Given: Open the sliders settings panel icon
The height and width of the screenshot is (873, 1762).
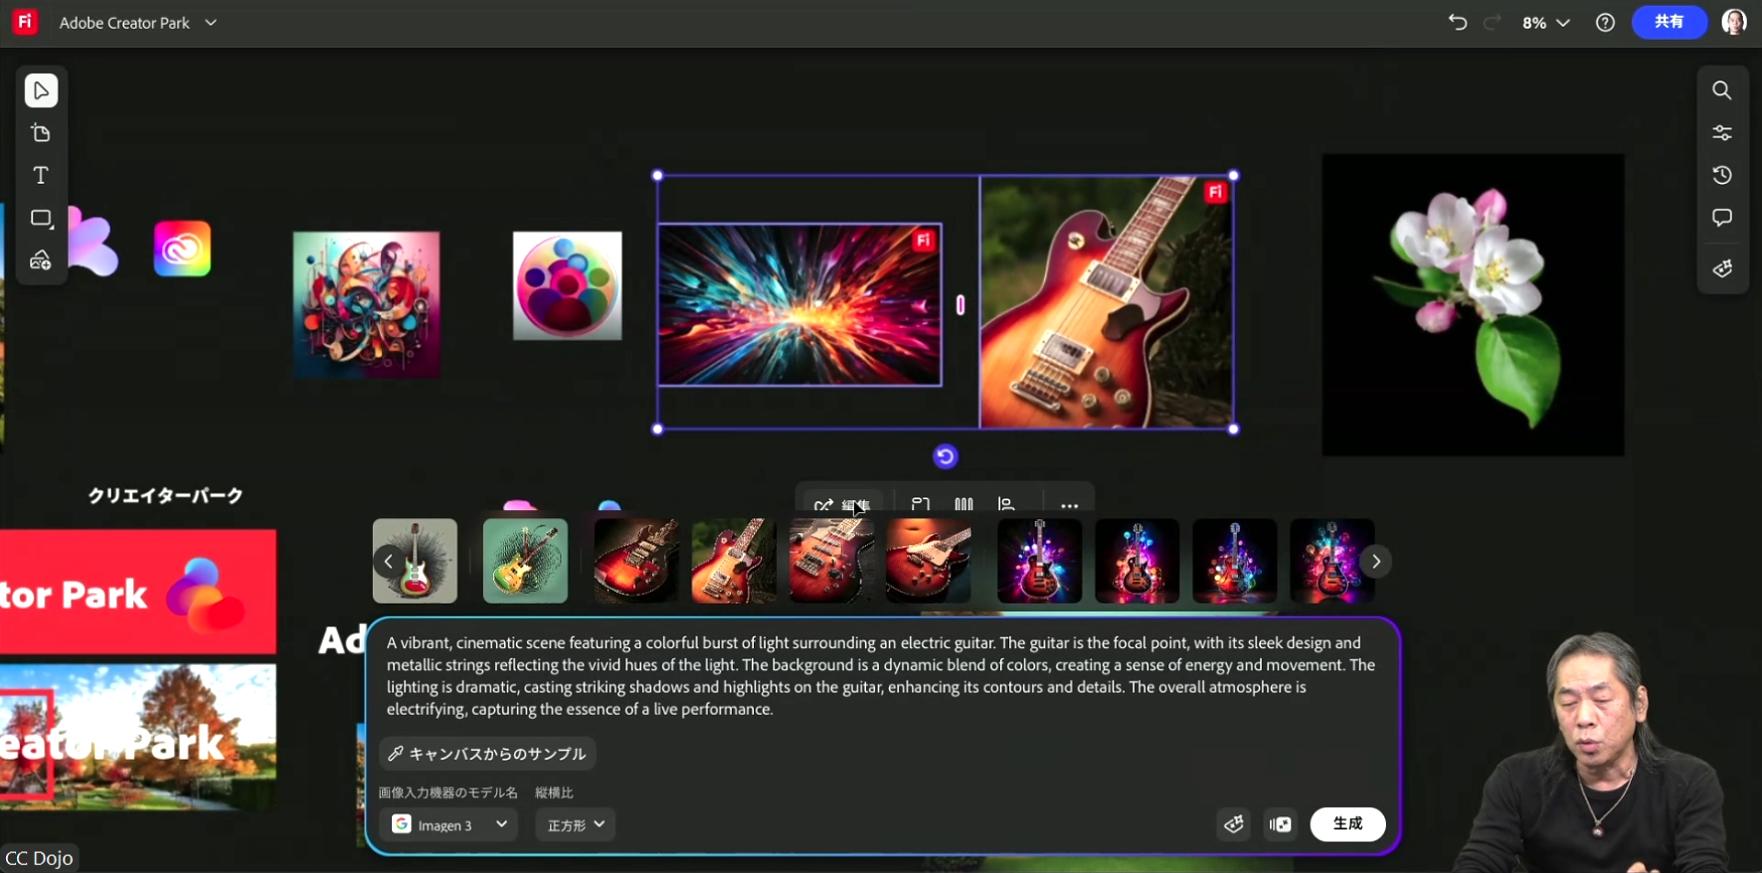Looking at the screenshot, I should (x=1722, y=133).
